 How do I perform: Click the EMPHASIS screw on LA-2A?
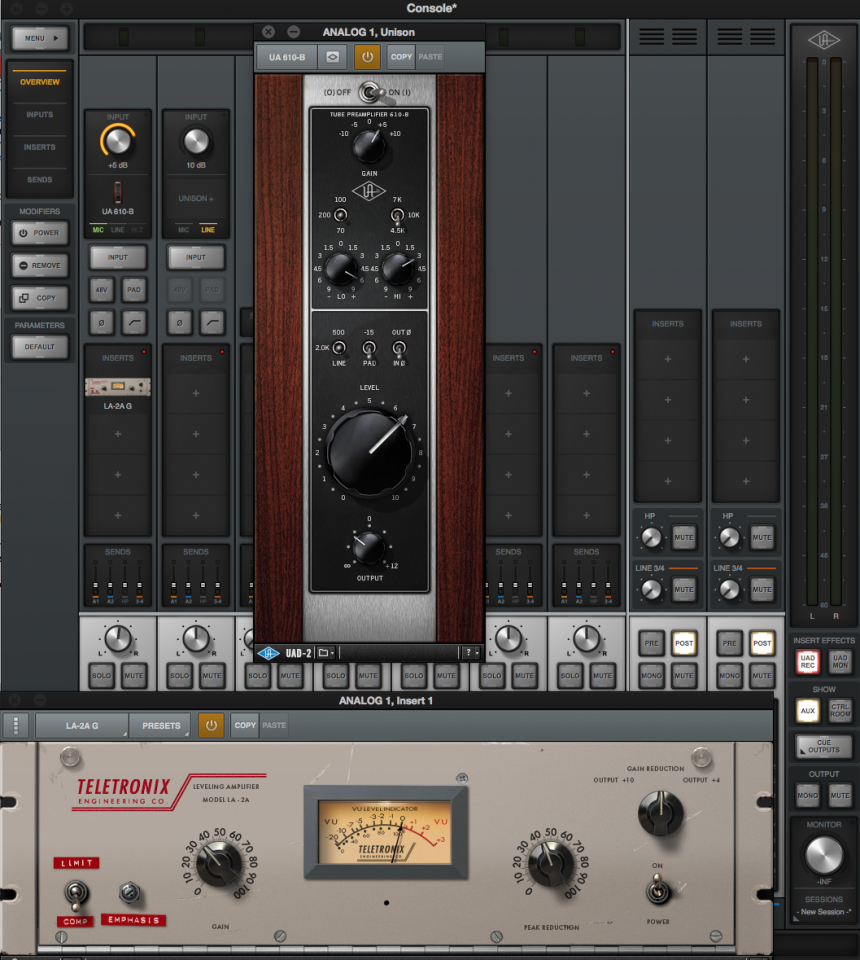(x=129, y=893)
